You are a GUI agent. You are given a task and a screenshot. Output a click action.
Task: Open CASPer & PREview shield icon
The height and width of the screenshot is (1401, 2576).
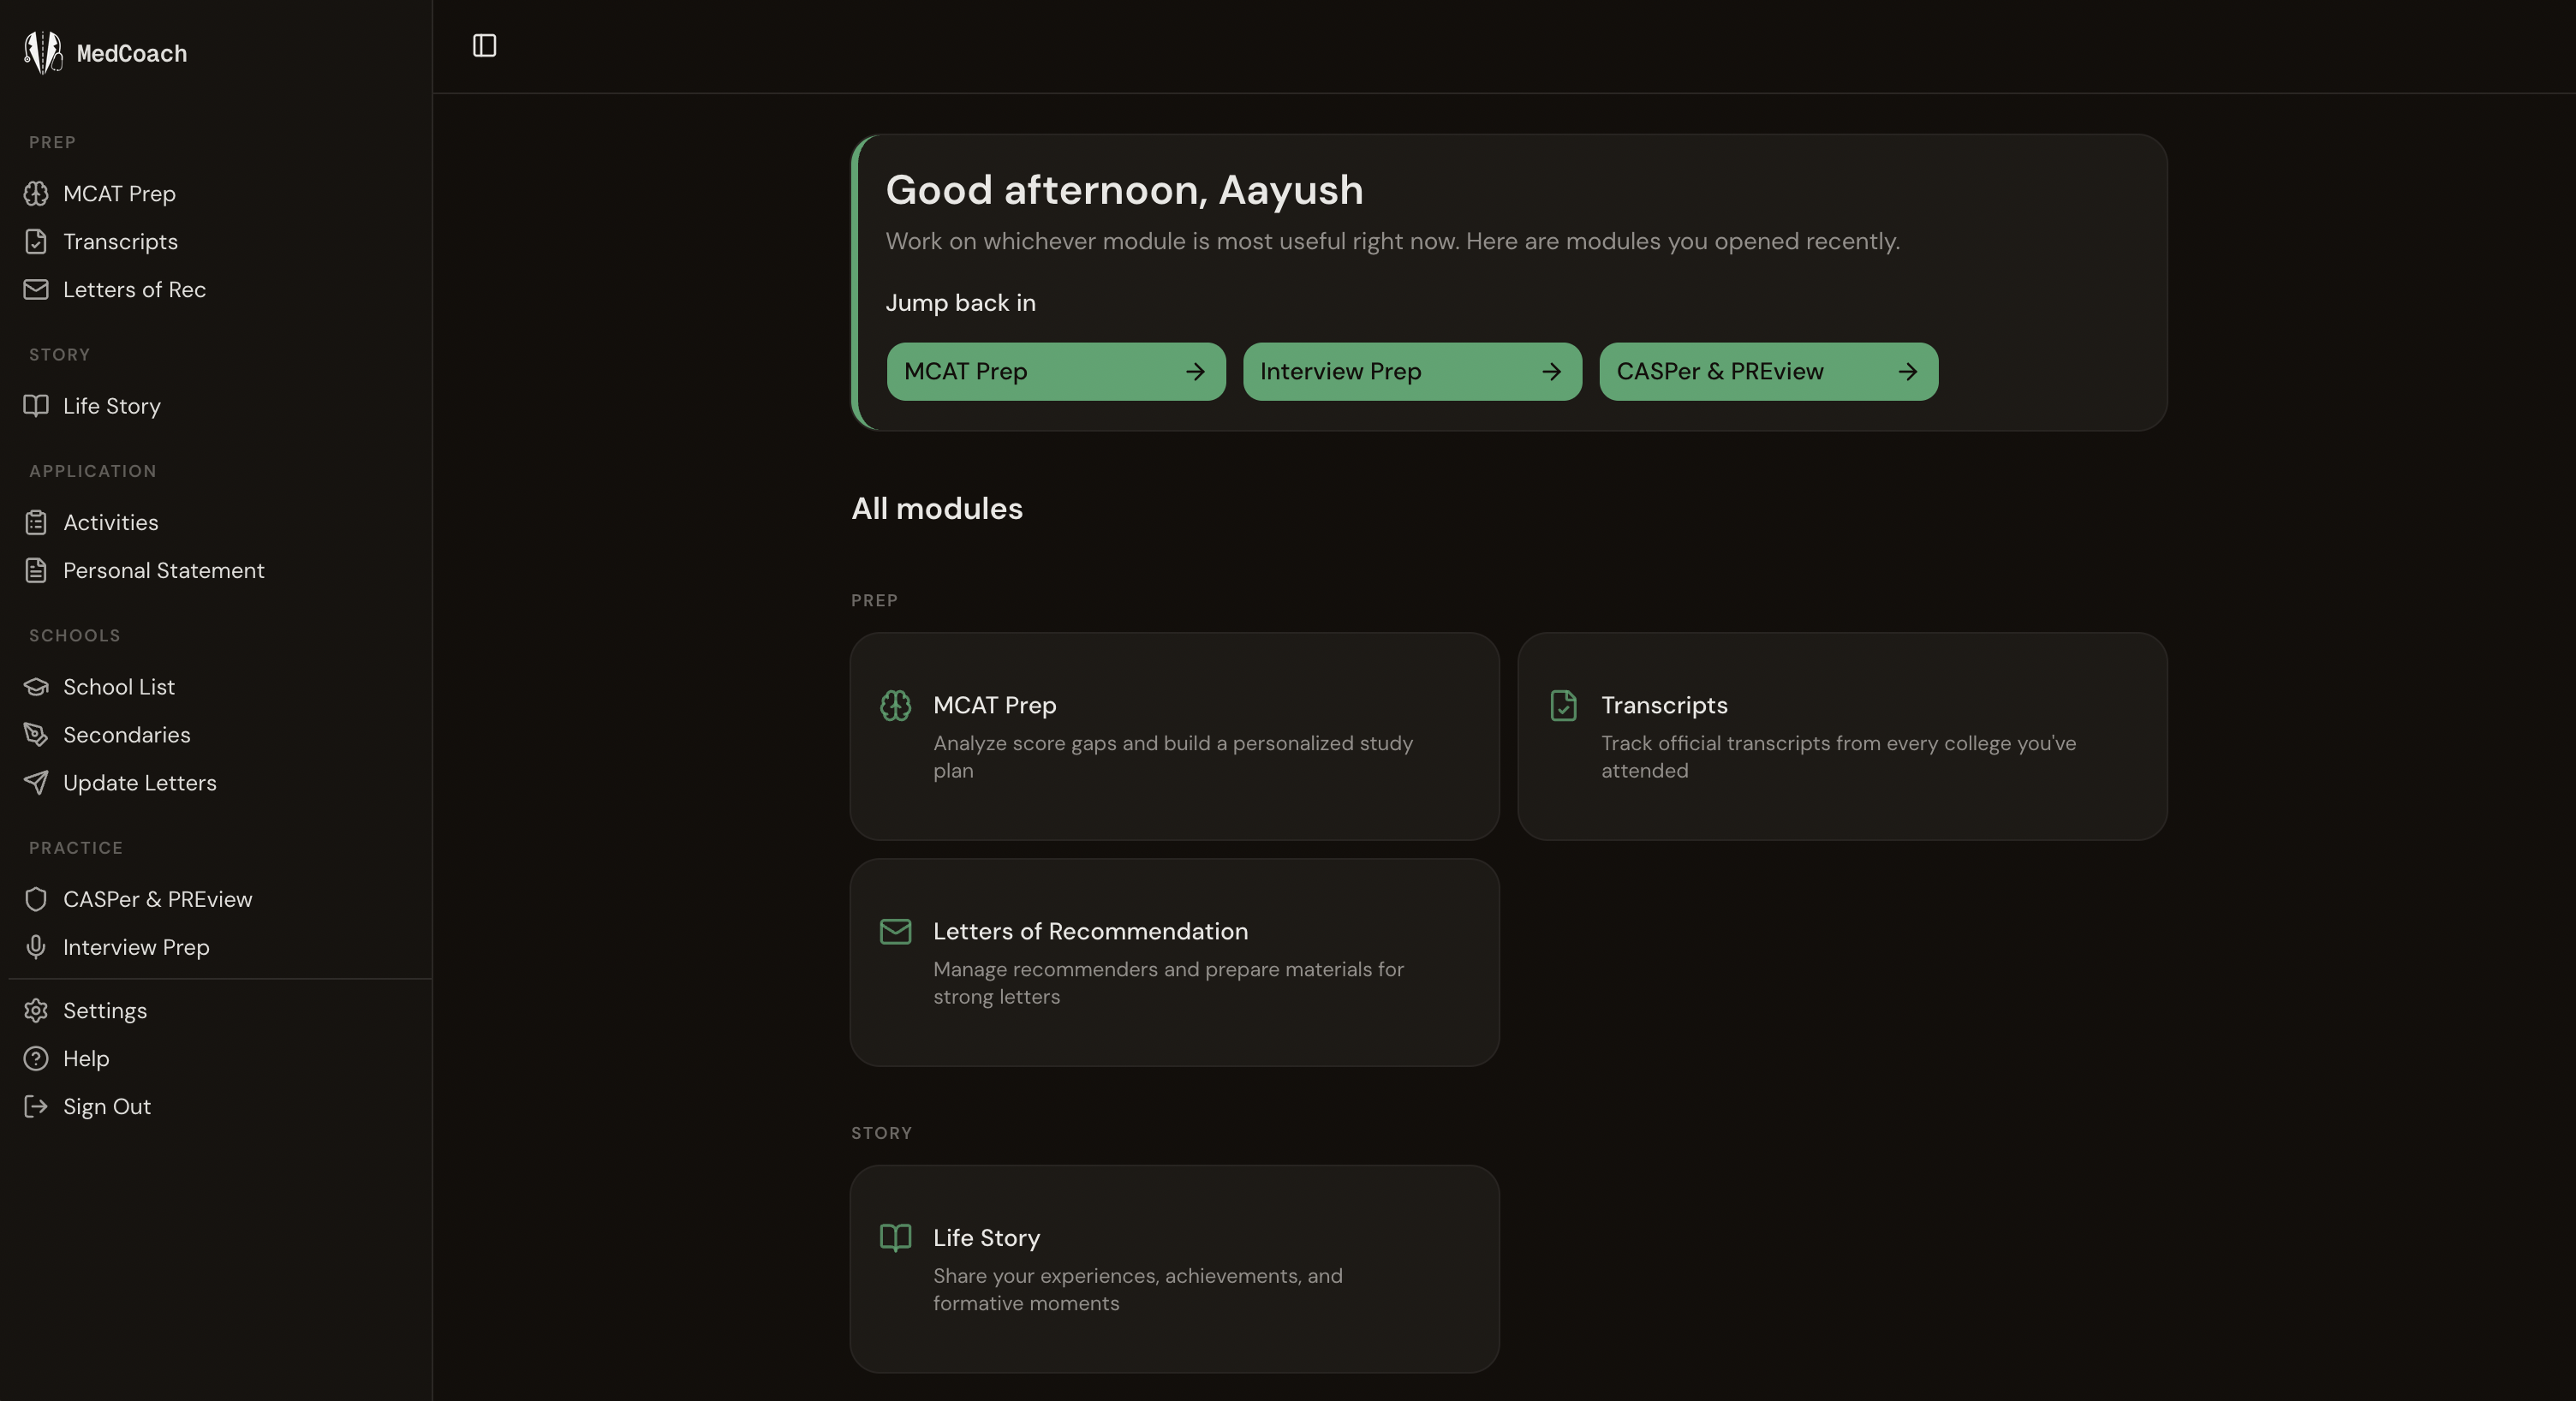[x=36, y=898]
